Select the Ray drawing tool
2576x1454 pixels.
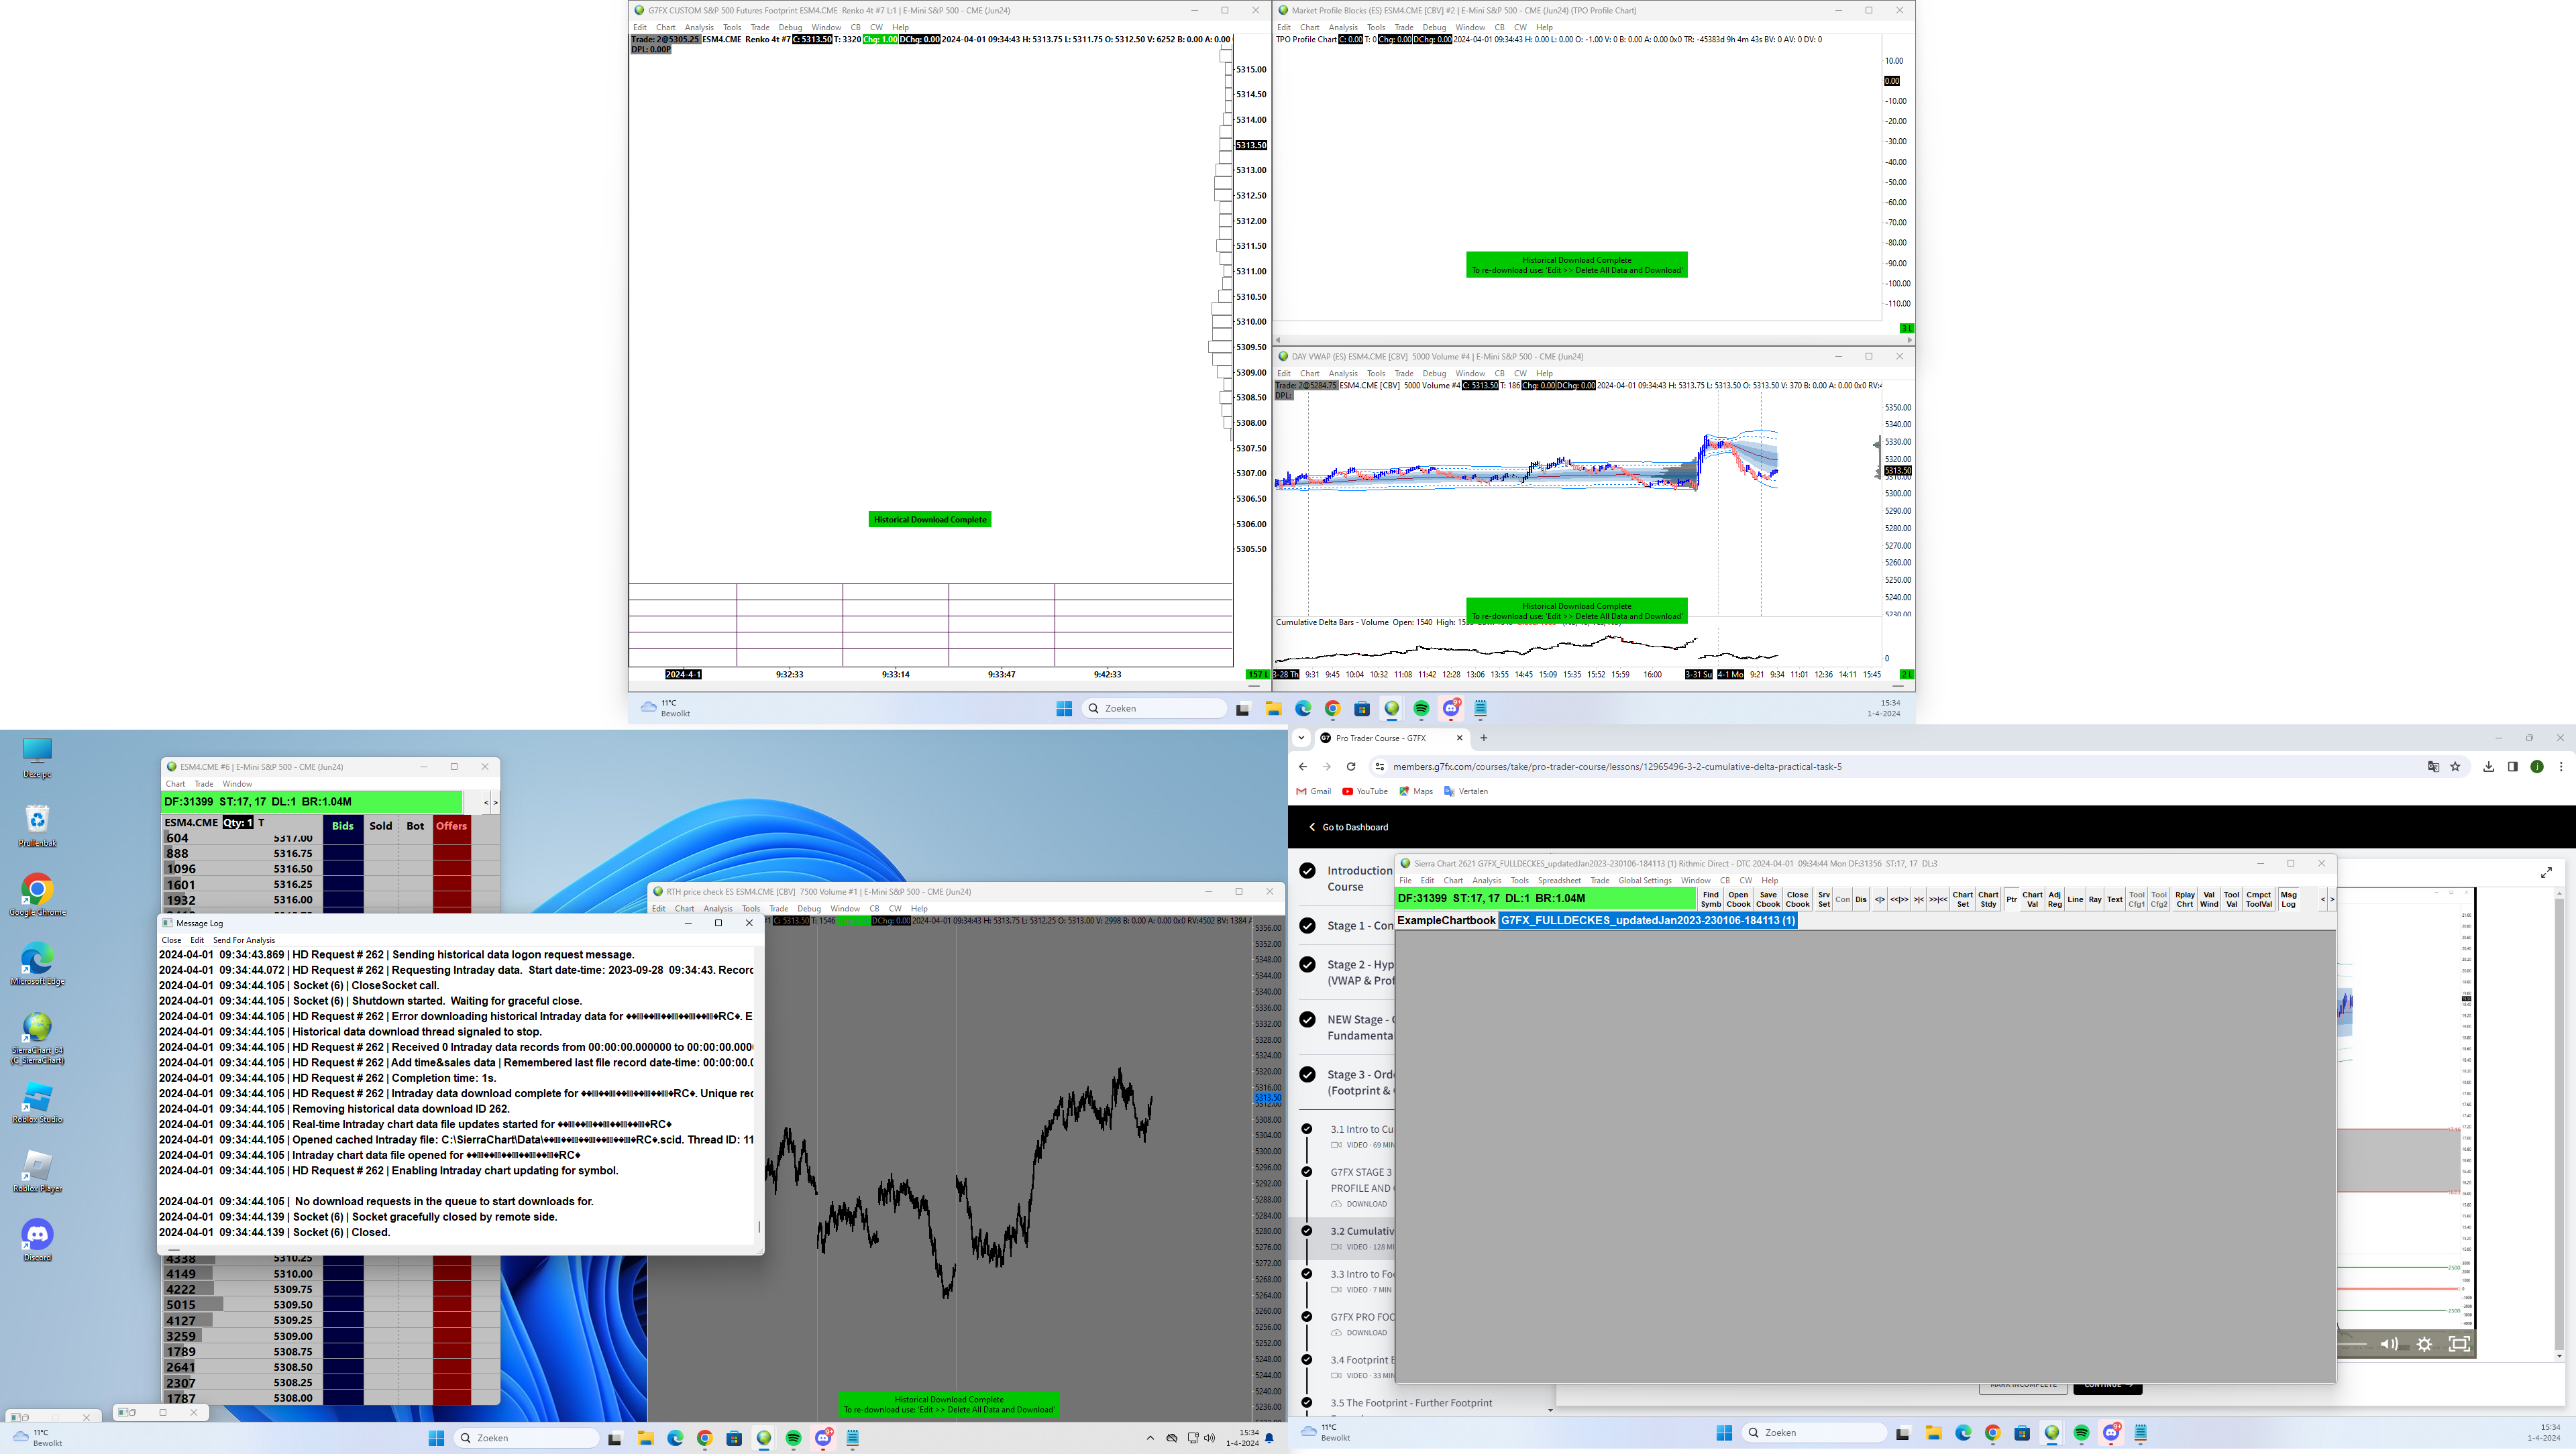(2095, 899)
